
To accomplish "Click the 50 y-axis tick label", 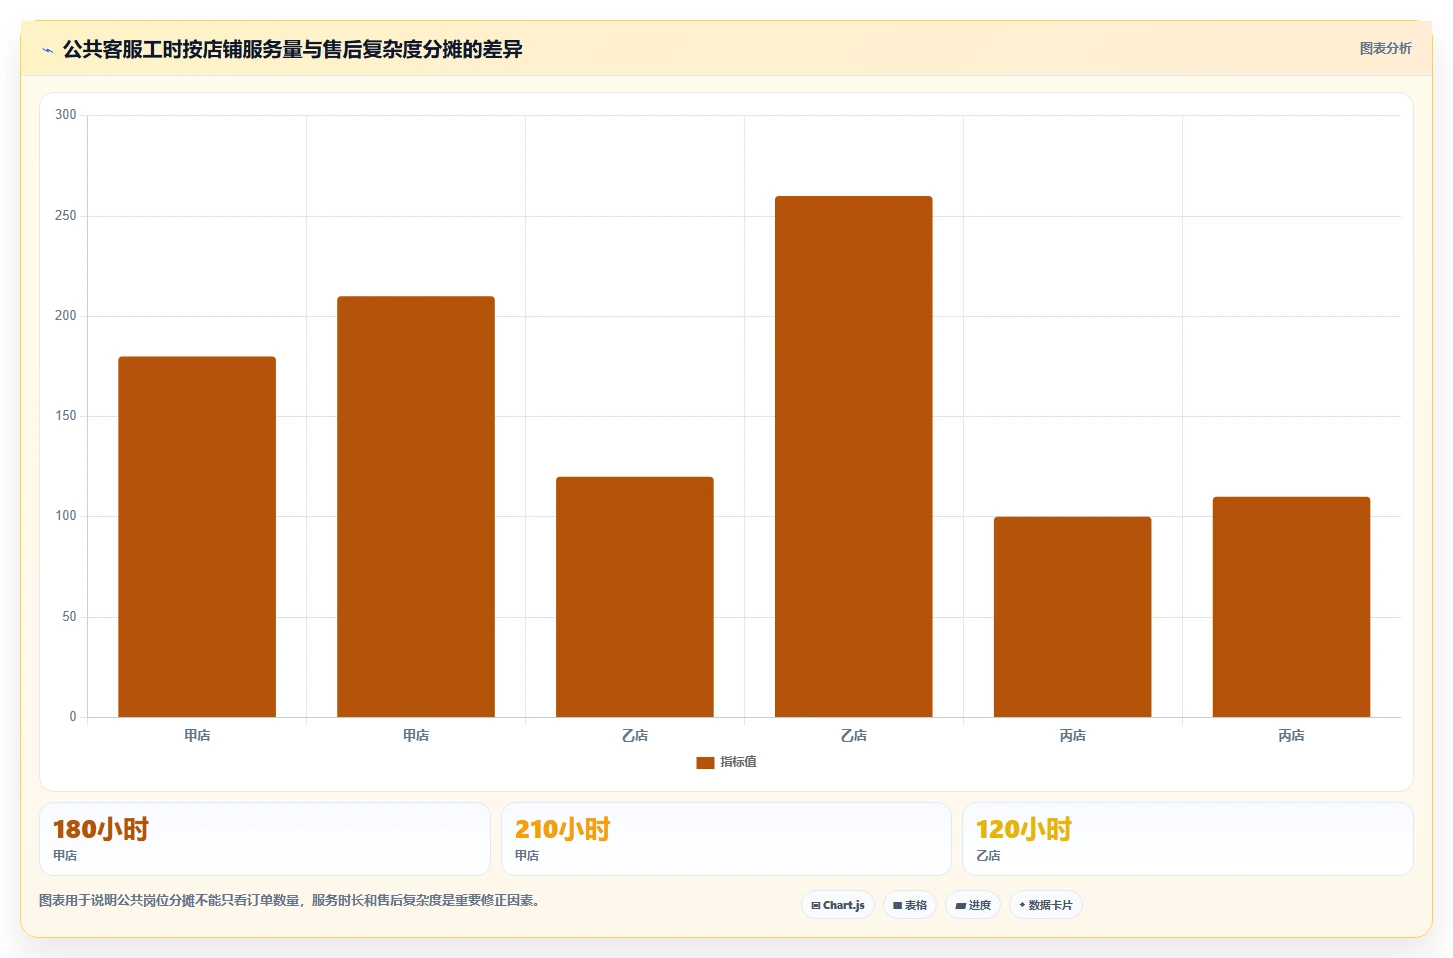I will [x=69, y=617].
